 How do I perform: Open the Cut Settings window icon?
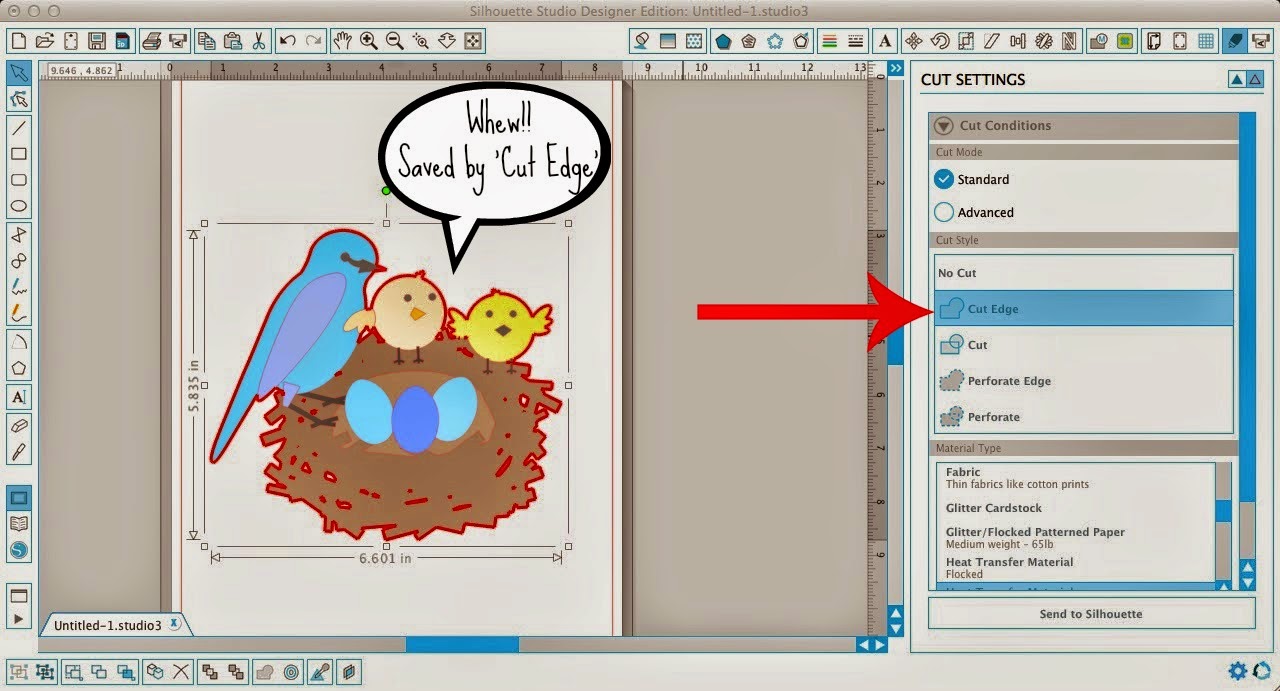coord(1235,41)
